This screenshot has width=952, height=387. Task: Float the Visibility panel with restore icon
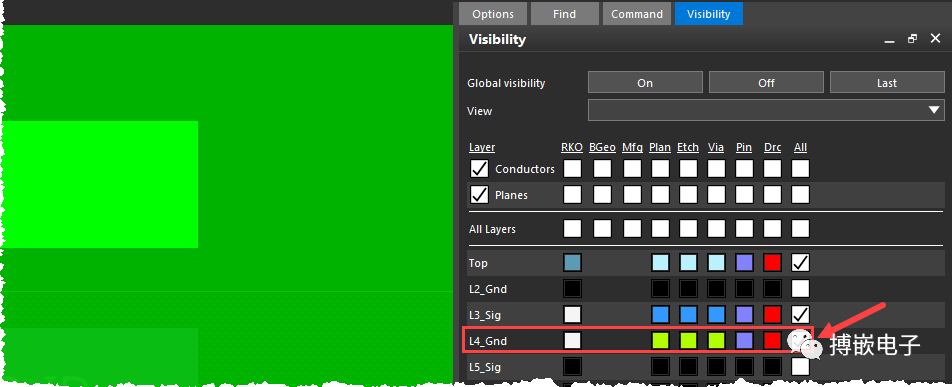click(912, 39)
